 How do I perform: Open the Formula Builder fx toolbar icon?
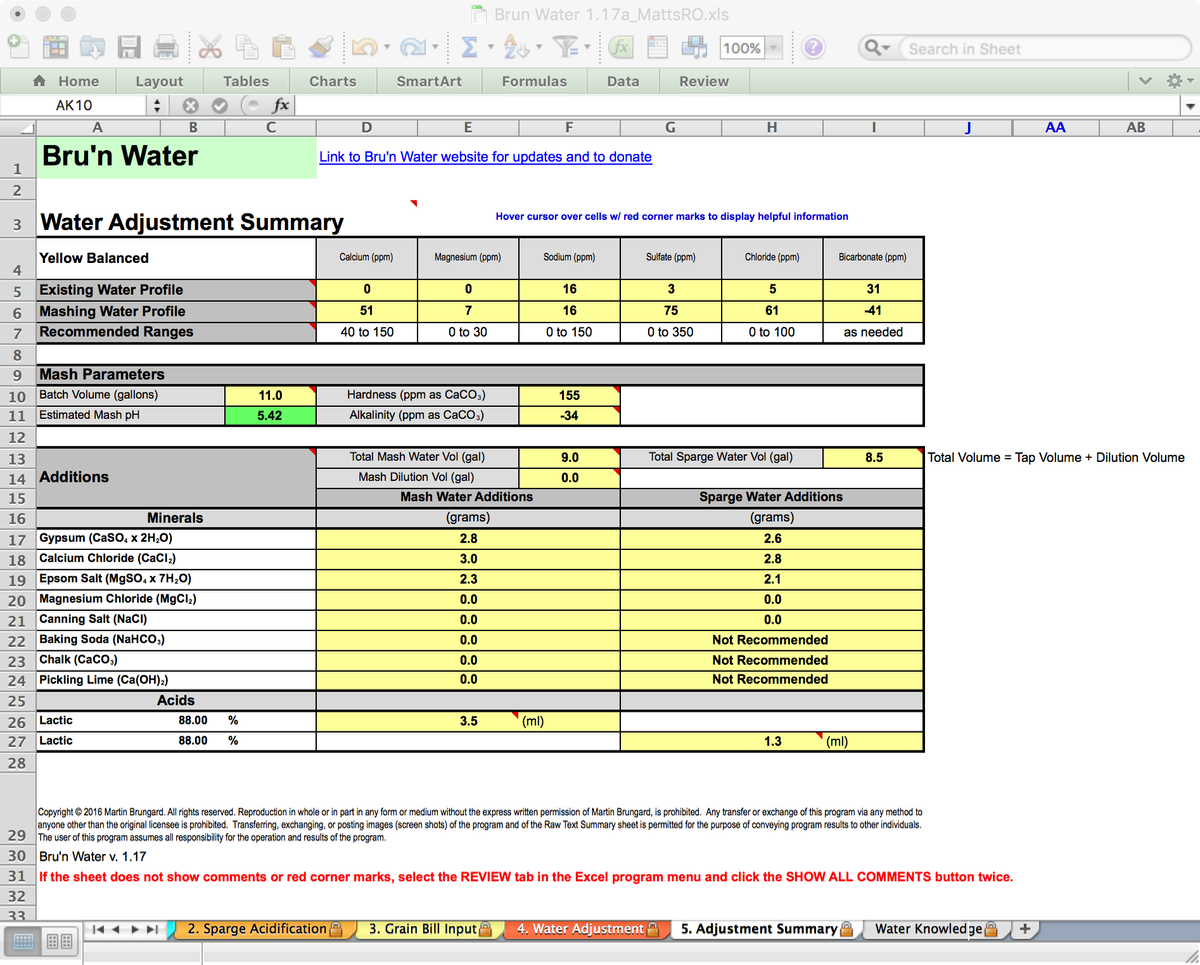pyautogui.click(x=619, y=46)
